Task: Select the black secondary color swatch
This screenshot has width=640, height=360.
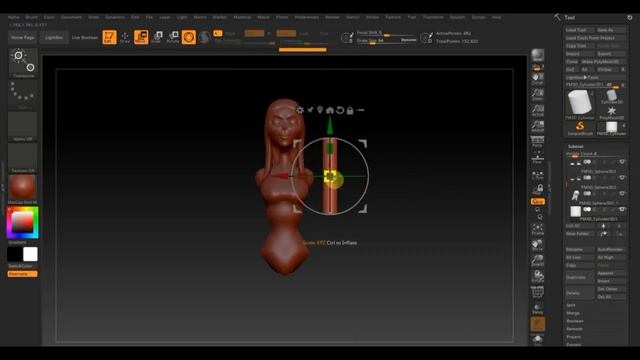Action: point(15,254)
